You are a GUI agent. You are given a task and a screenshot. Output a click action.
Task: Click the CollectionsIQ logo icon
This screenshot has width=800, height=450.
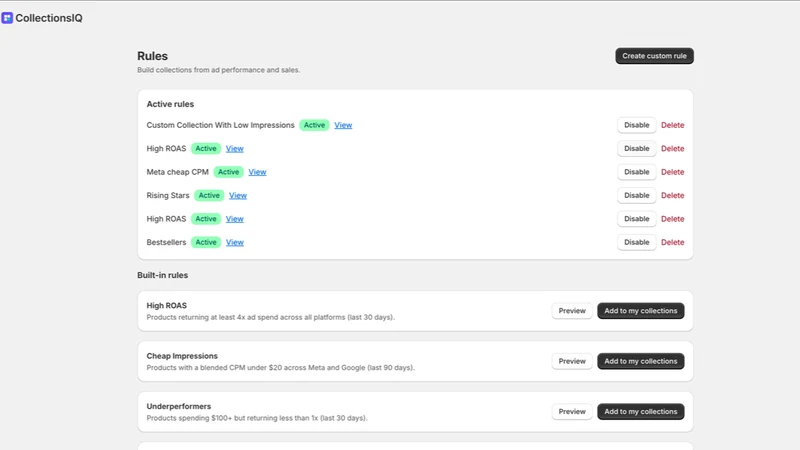[x=7, y=18]
